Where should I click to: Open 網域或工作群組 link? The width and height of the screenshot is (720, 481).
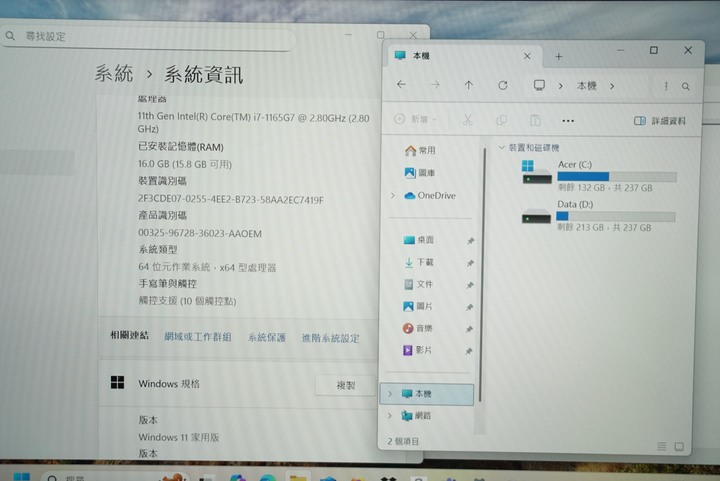click(x=198, y=337)
